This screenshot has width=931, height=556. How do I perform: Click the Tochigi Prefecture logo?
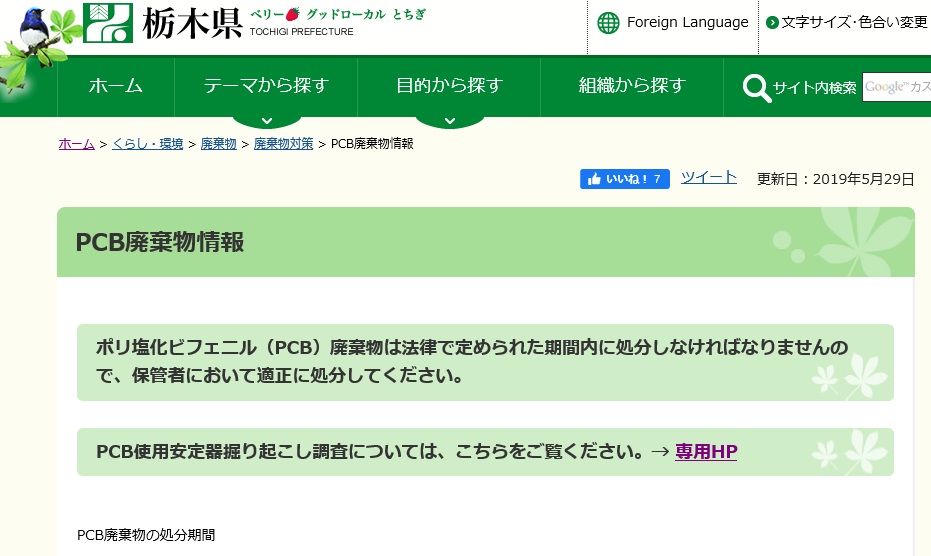click(x=163, y=22)
